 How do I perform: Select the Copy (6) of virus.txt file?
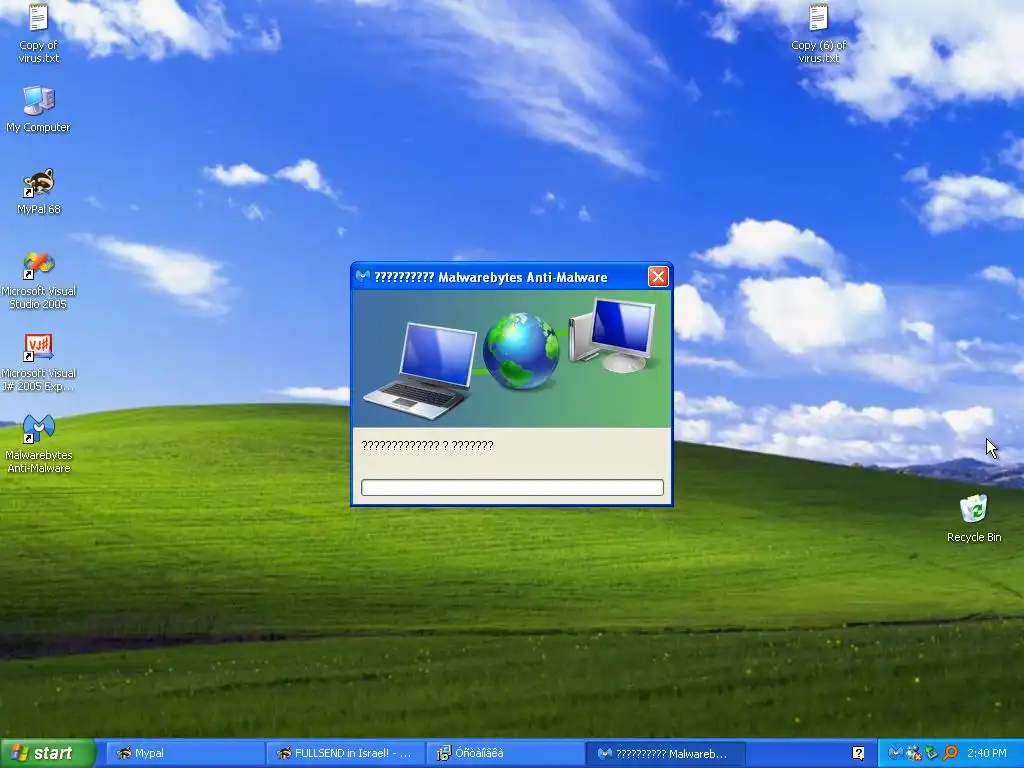pyautogui.click(x=818, y=33)
